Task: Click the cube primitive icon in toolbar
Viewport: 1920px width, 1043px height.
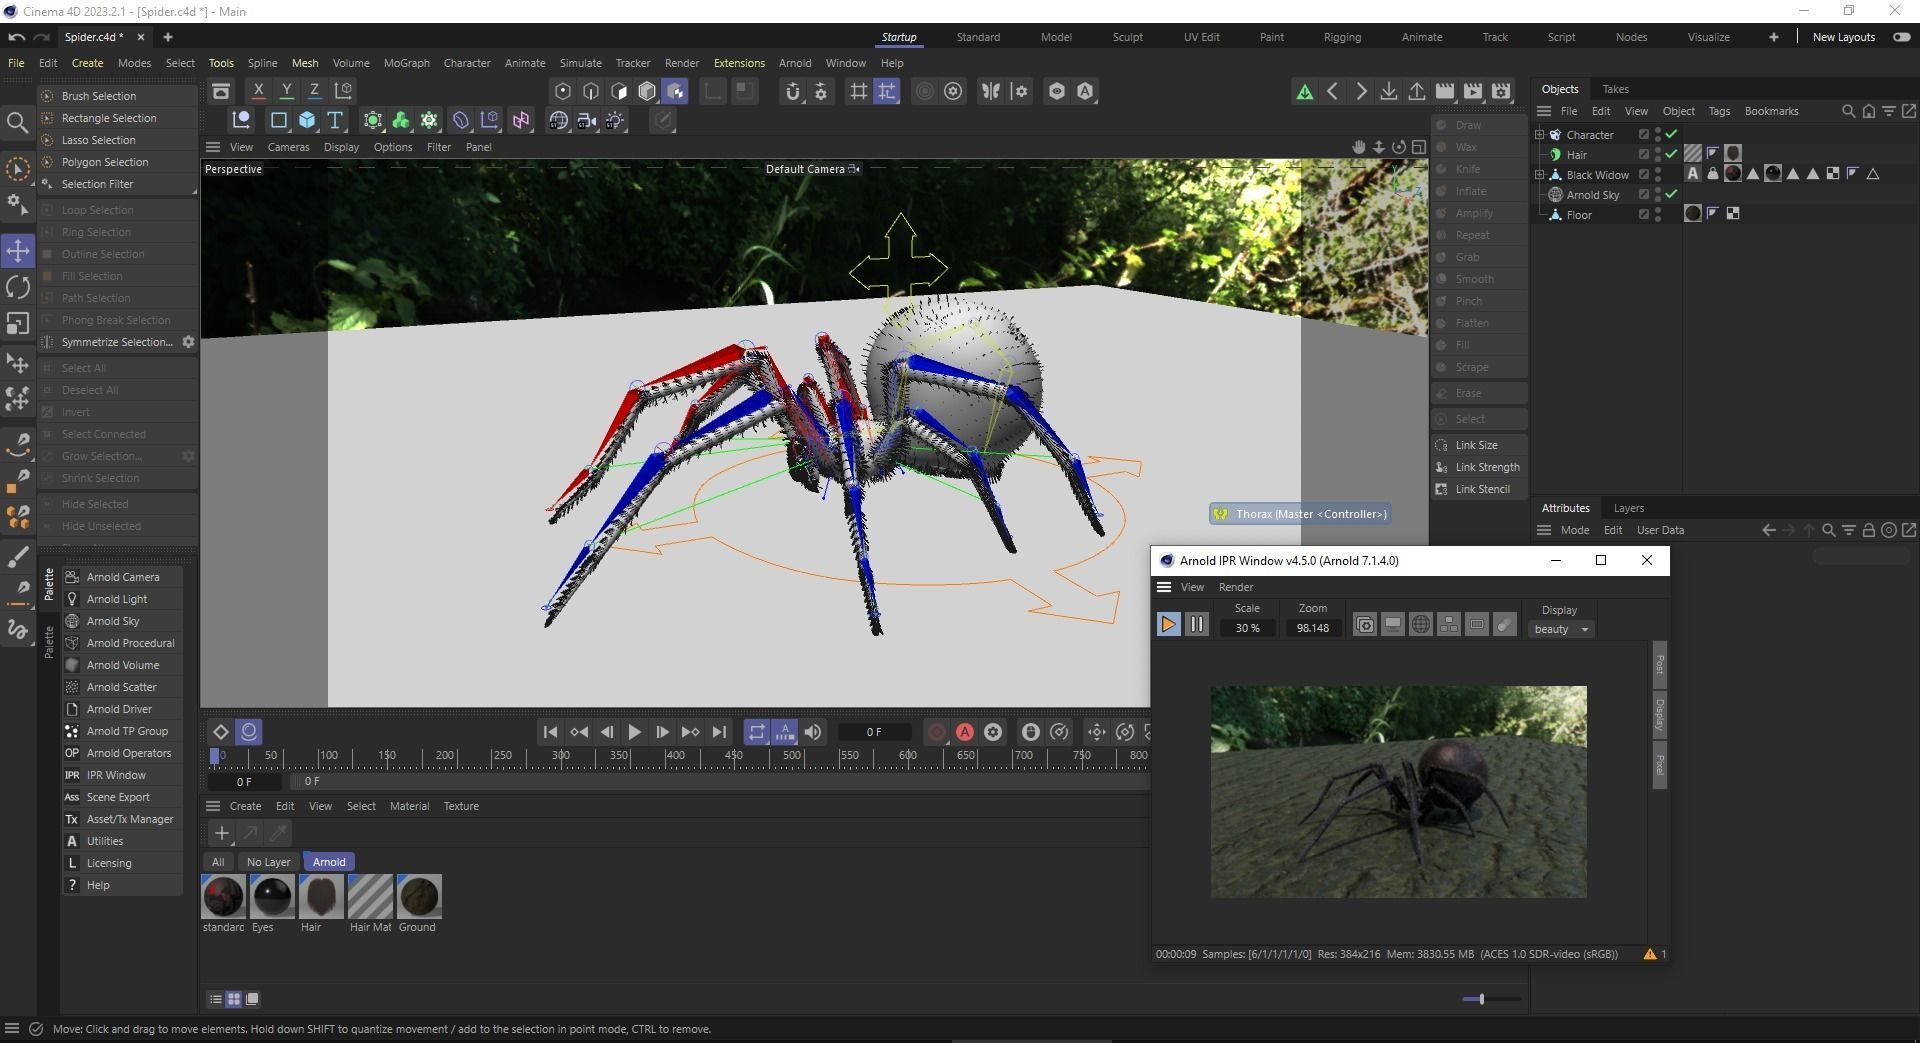Action: point(307,120)
